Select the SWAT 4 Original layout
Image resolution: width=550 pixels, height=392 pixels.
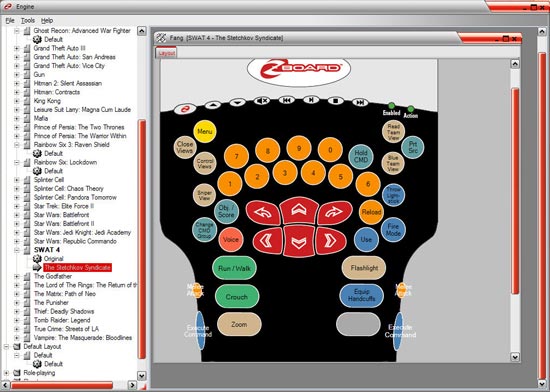click(53, 259)
